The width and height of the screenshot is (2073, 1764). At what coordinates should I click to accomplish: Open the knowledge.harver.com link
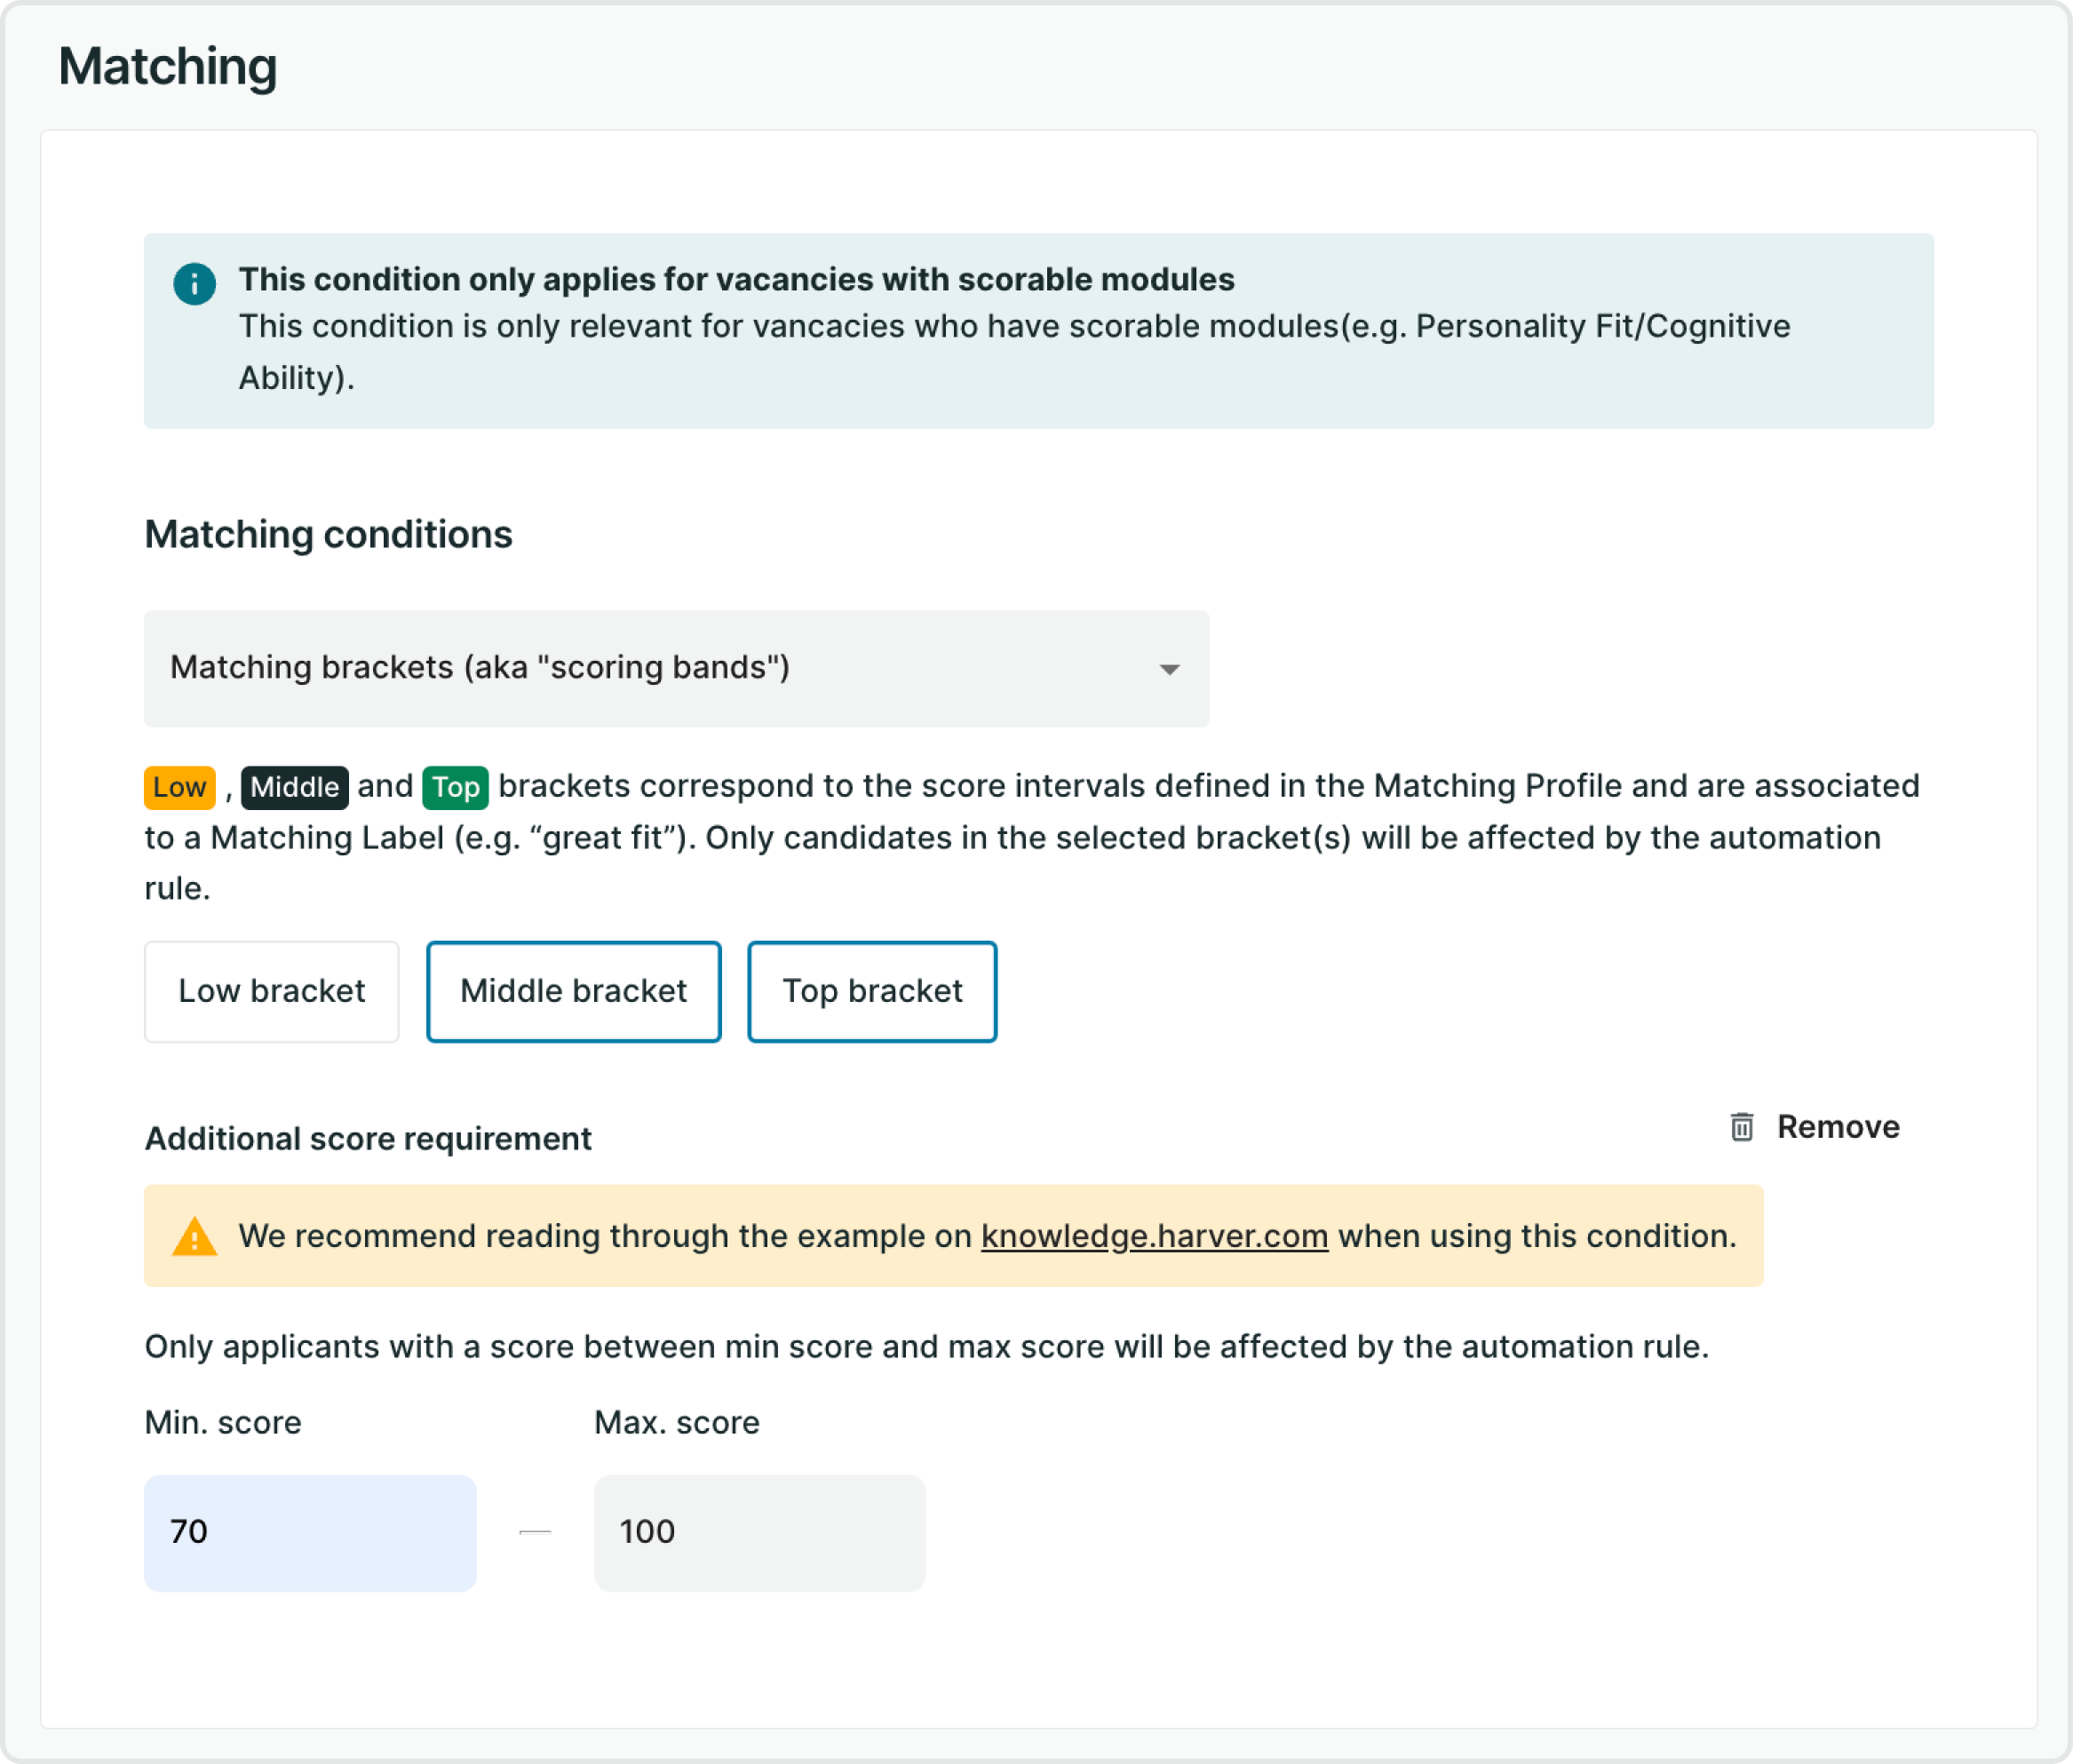(1154, 1236)
